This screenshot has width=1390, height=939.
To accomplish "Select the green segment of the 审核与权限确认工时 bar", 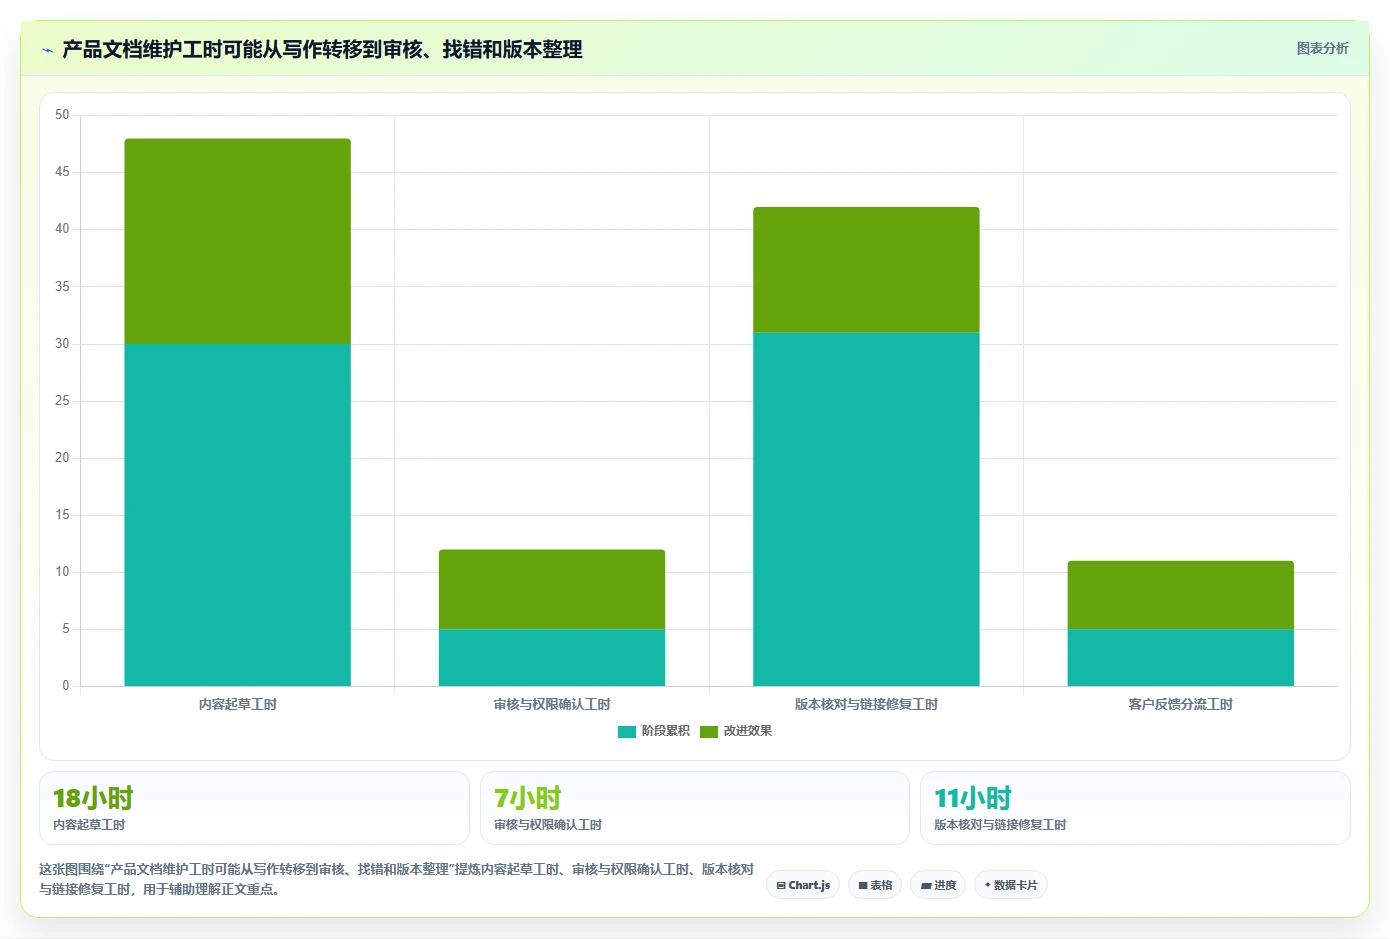I will tap(552, 589).
